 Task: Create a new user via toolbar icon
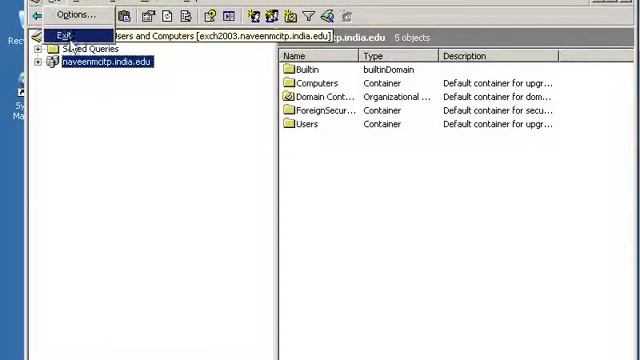point(254,16)
